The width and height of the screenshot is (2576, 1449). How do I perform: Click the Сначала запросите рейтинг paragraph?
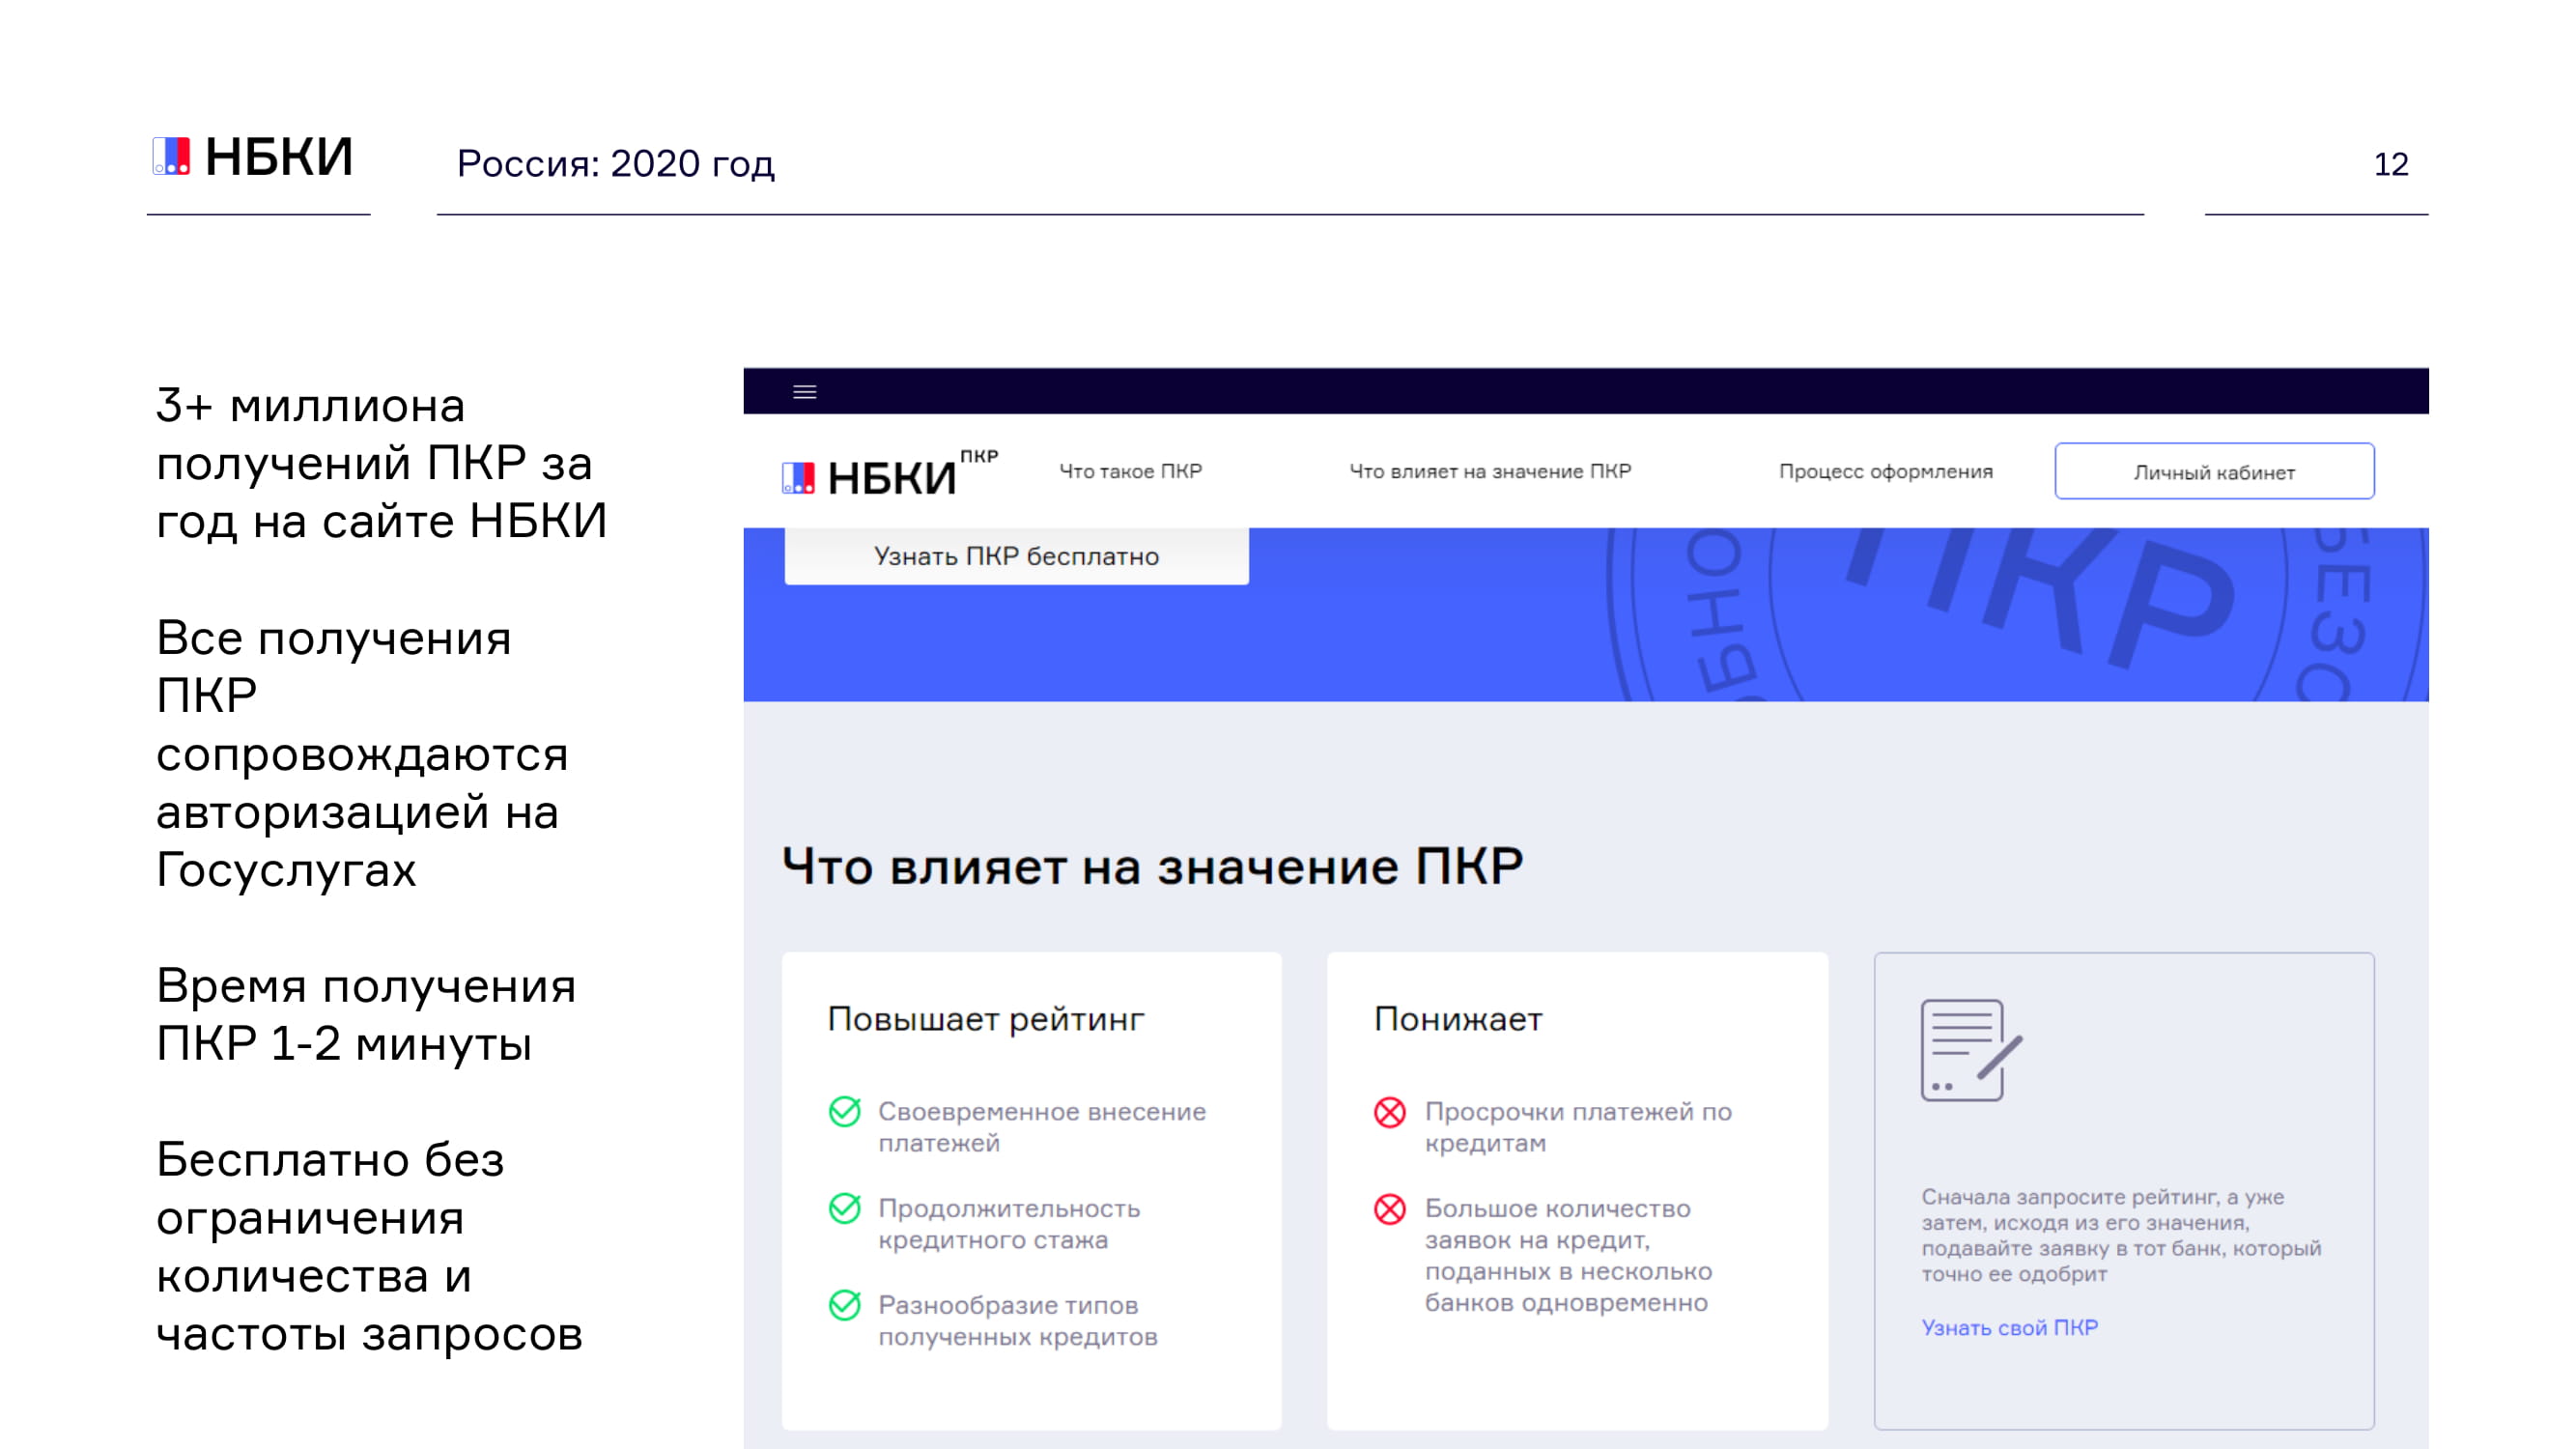point(2121,1235)
